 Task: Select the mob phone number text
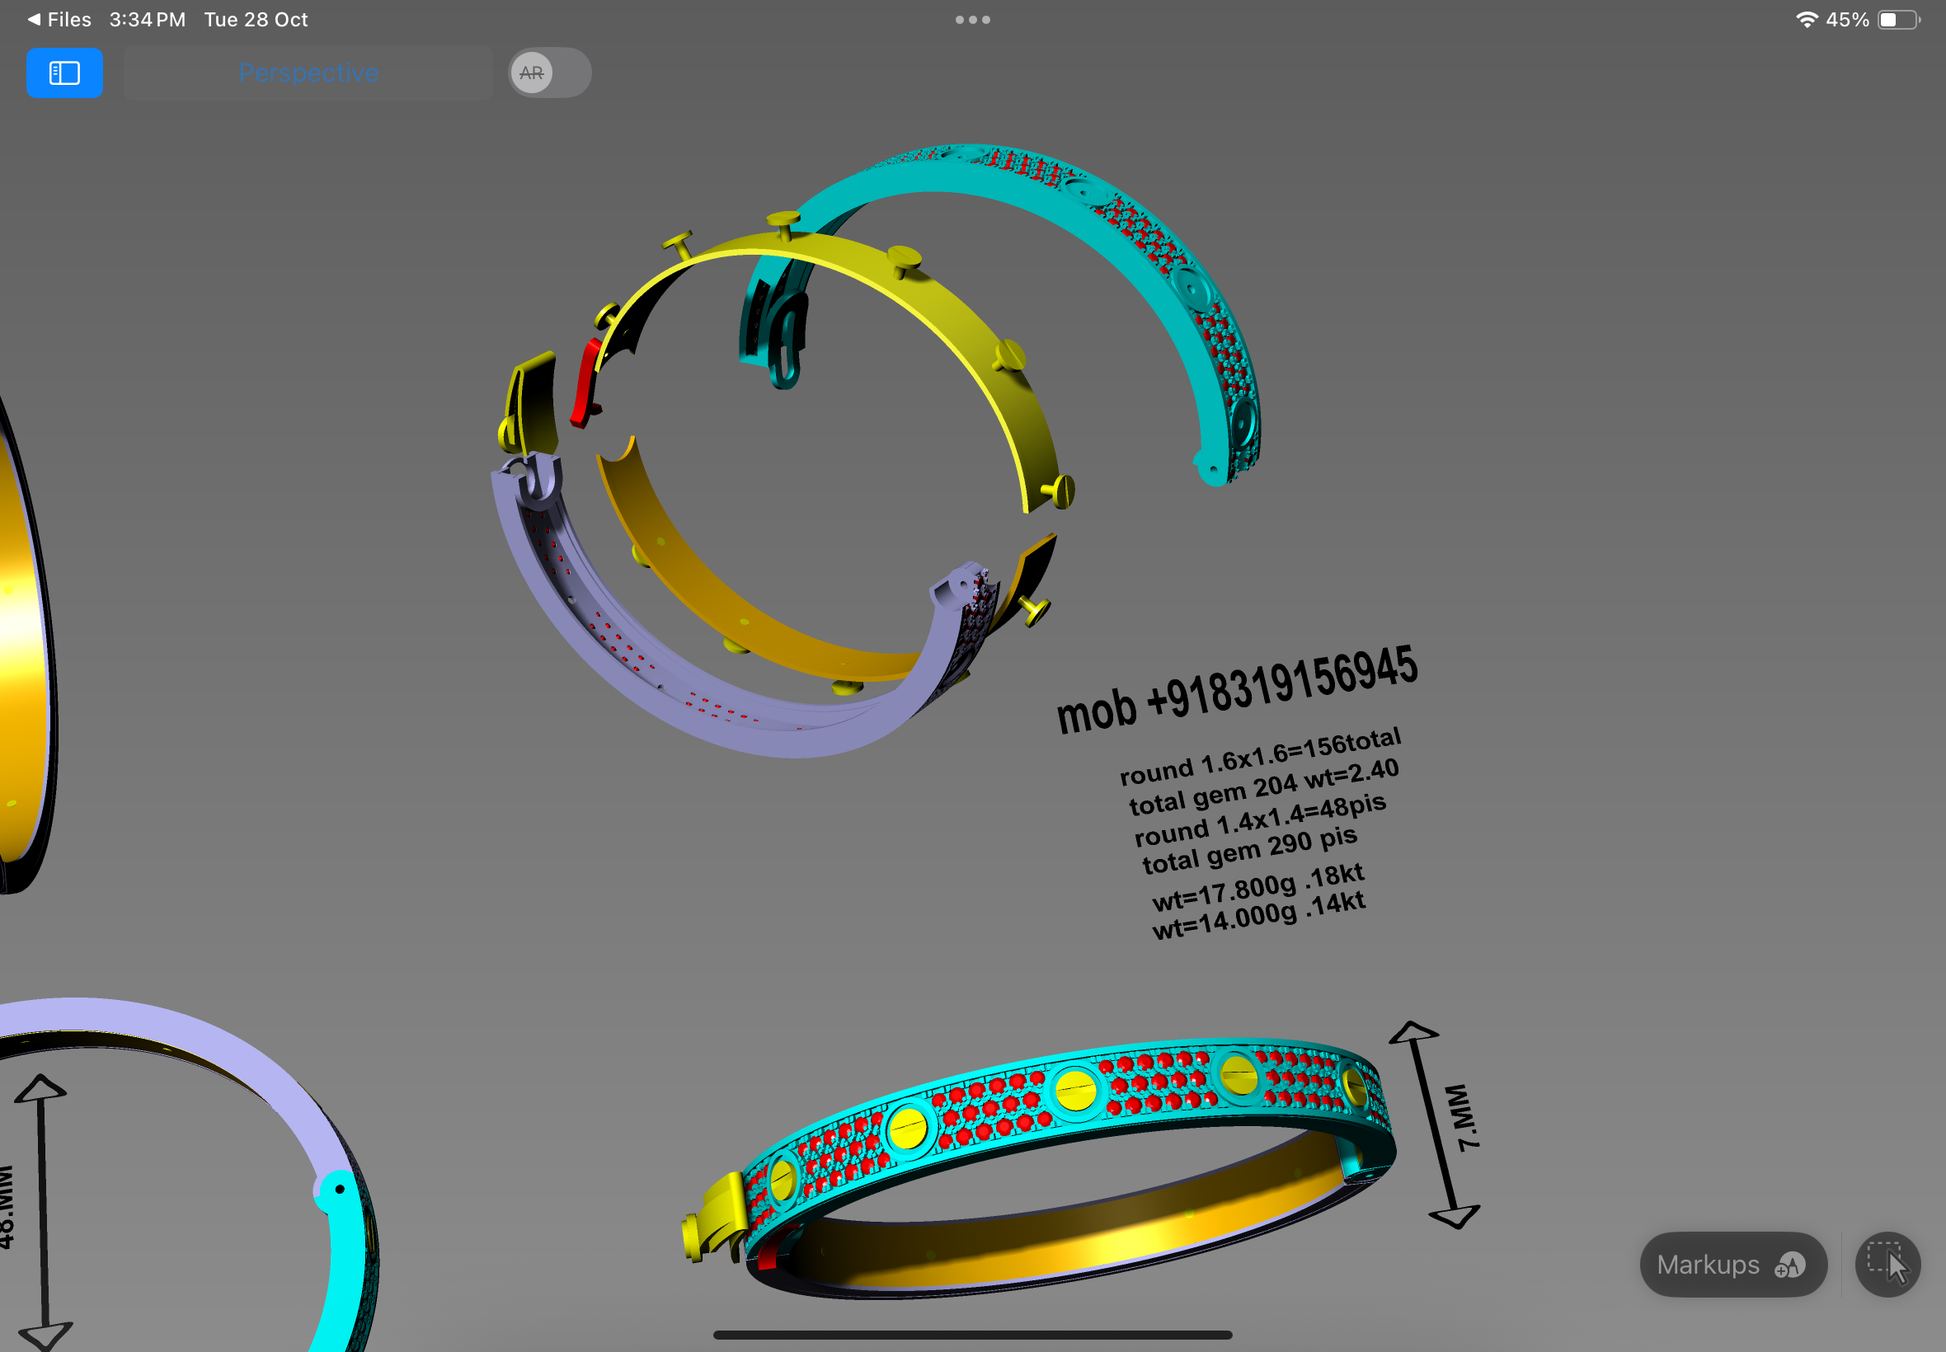coord(1236,692)
